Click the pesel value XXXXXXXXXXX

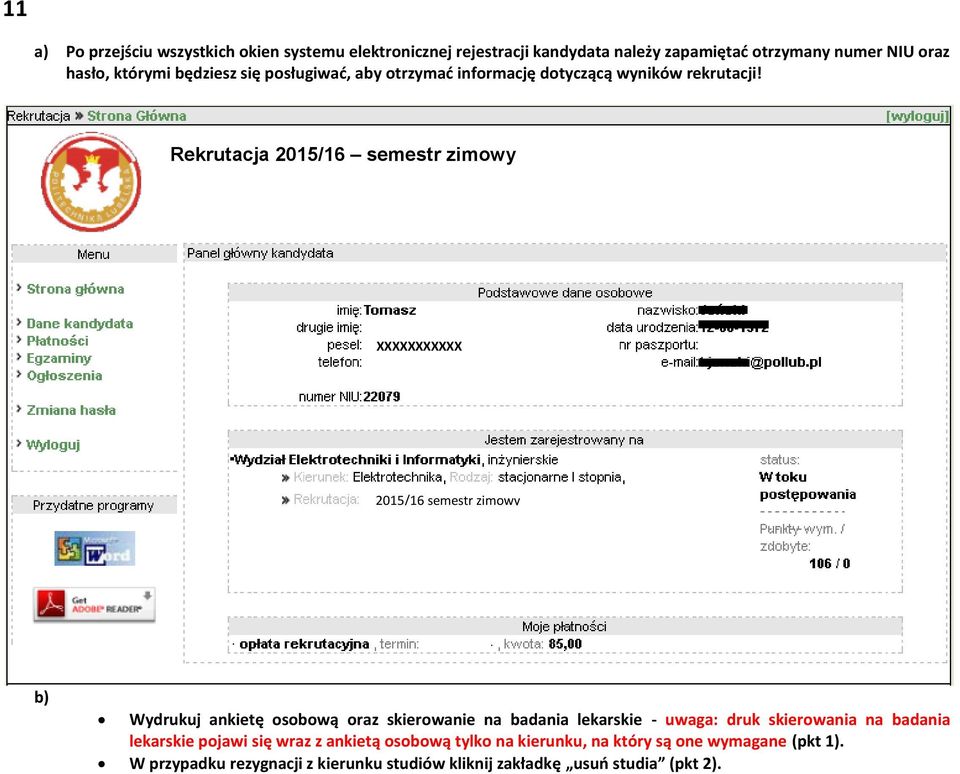click(x=419, y=346)
